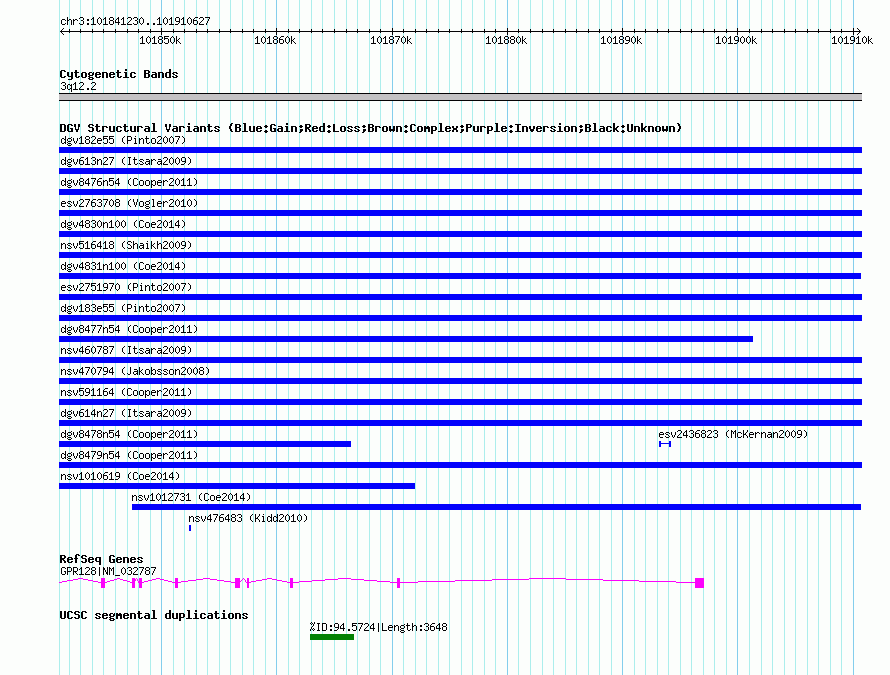Select the dgv4830n100 (Coe2014) label

(123, 224)
